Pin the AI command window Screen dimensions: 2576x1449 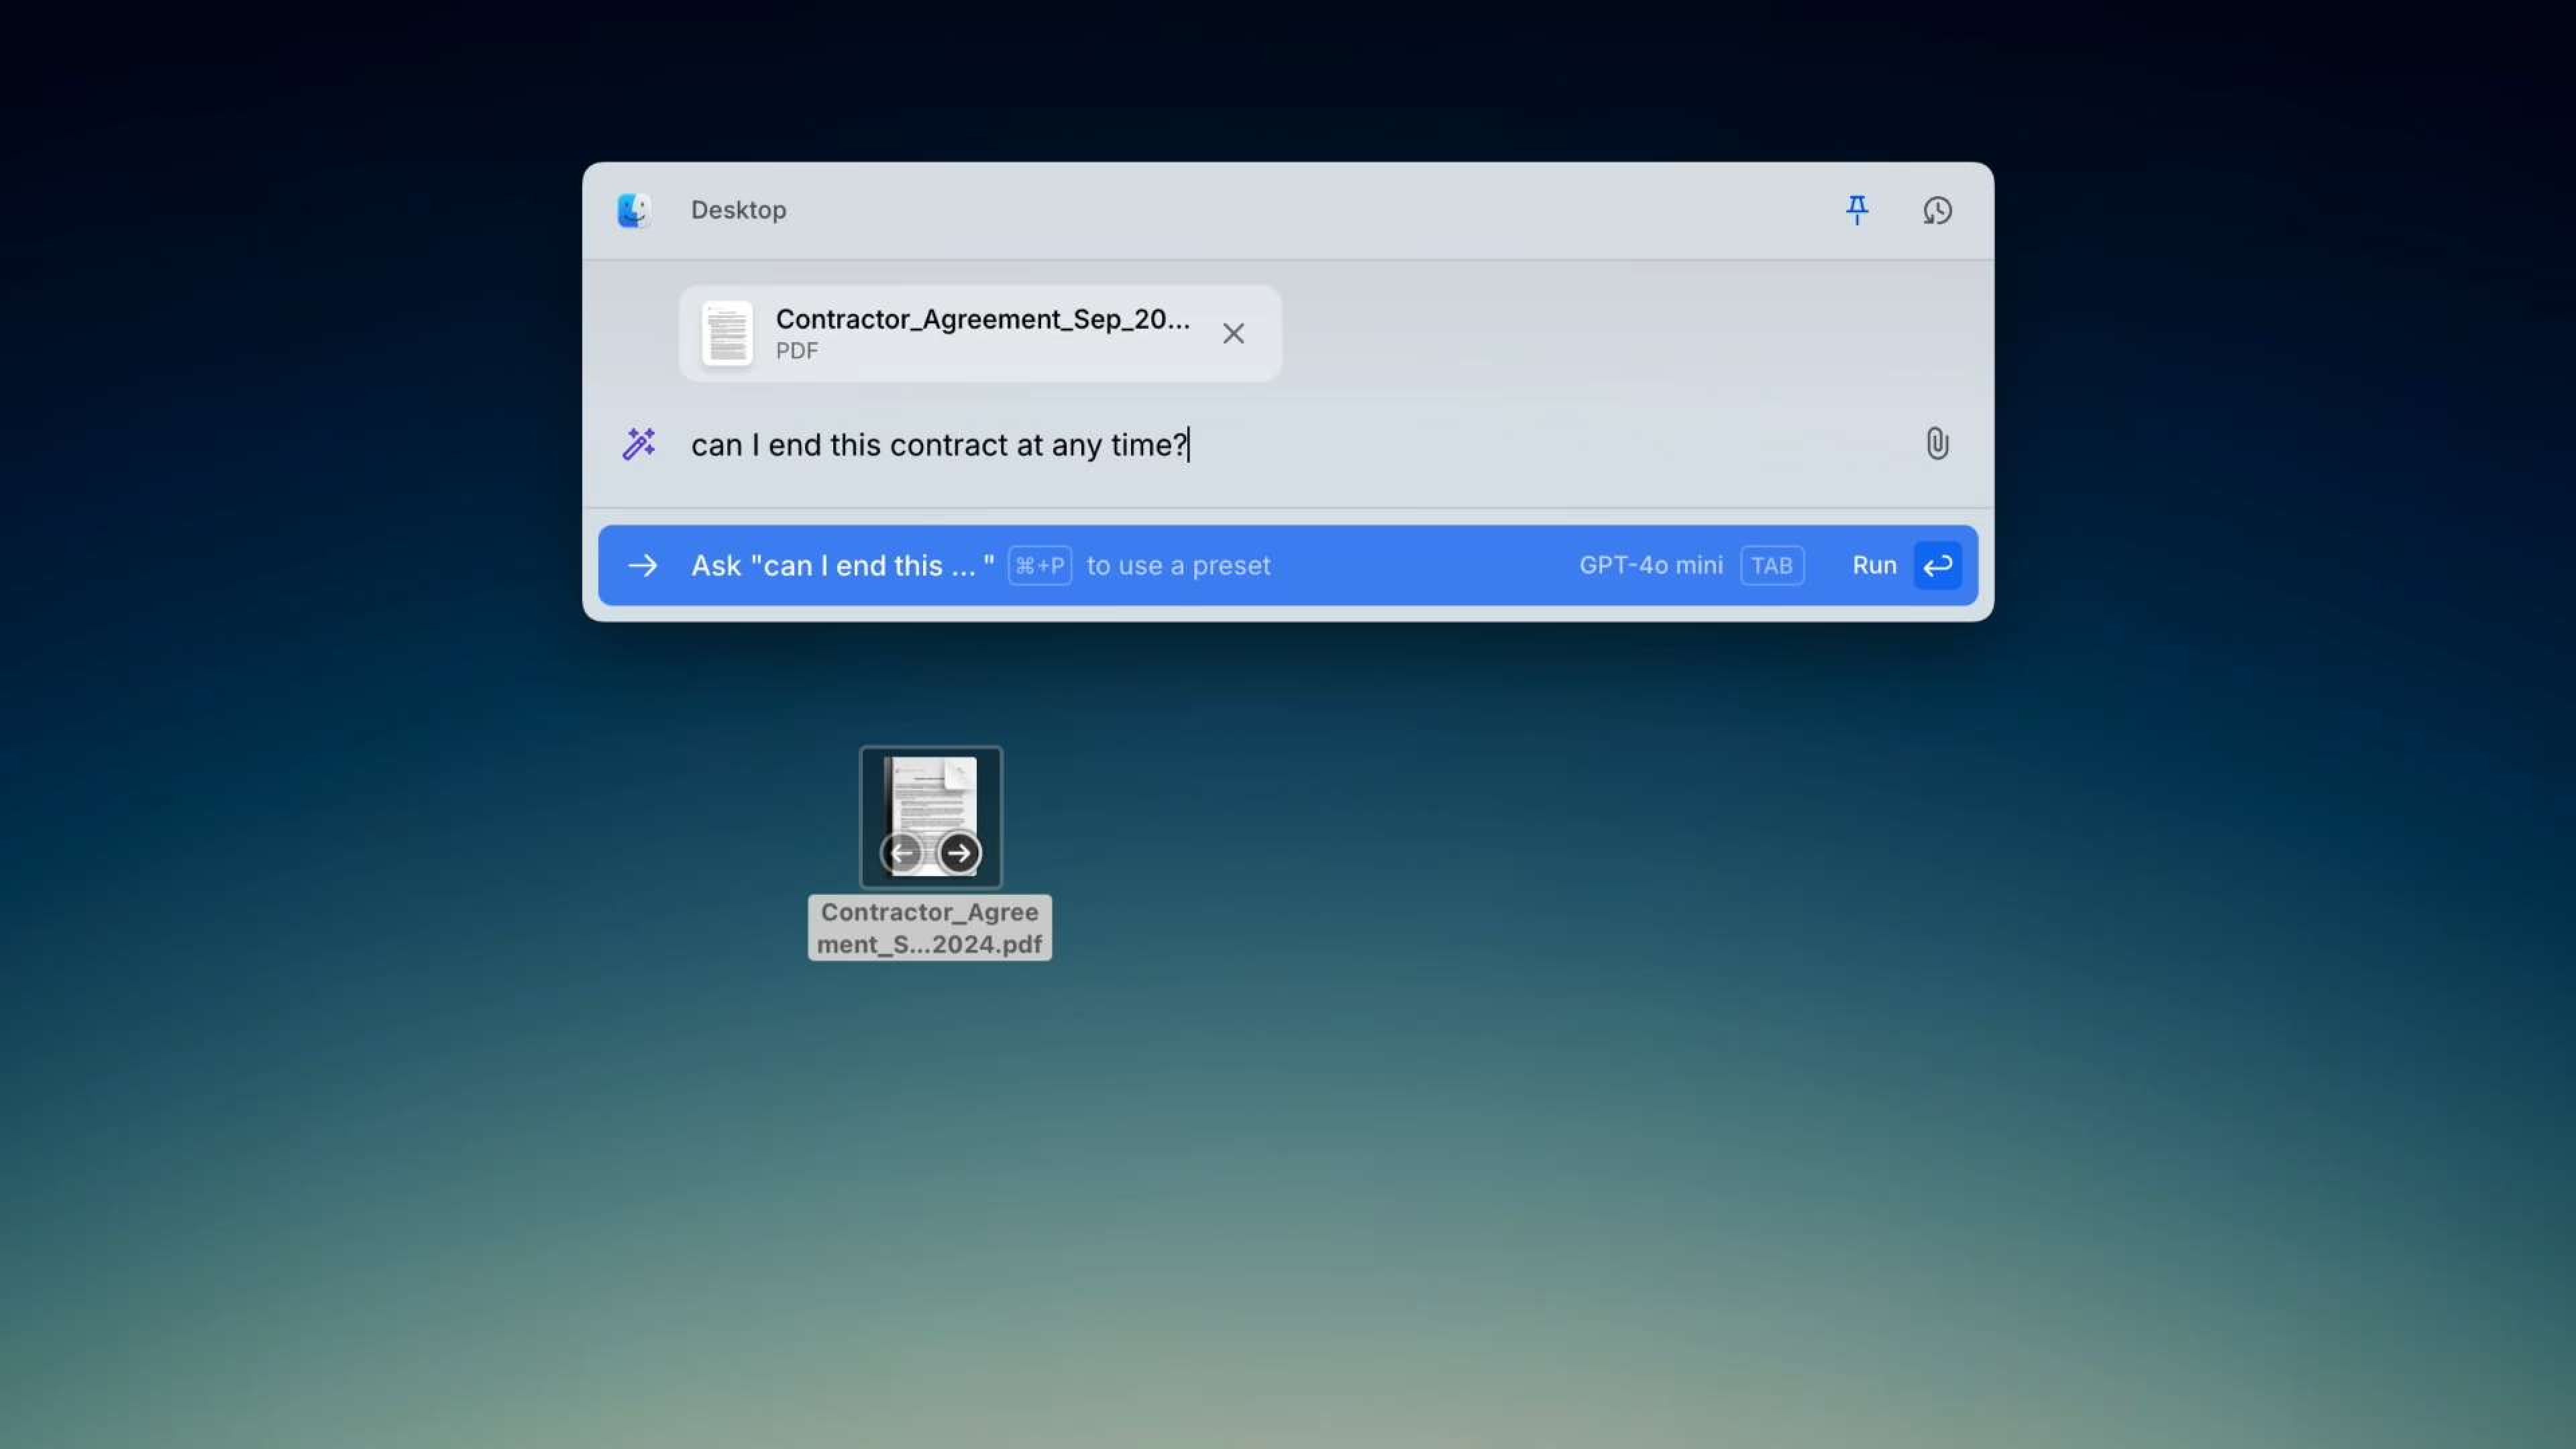pos(1856,210)
